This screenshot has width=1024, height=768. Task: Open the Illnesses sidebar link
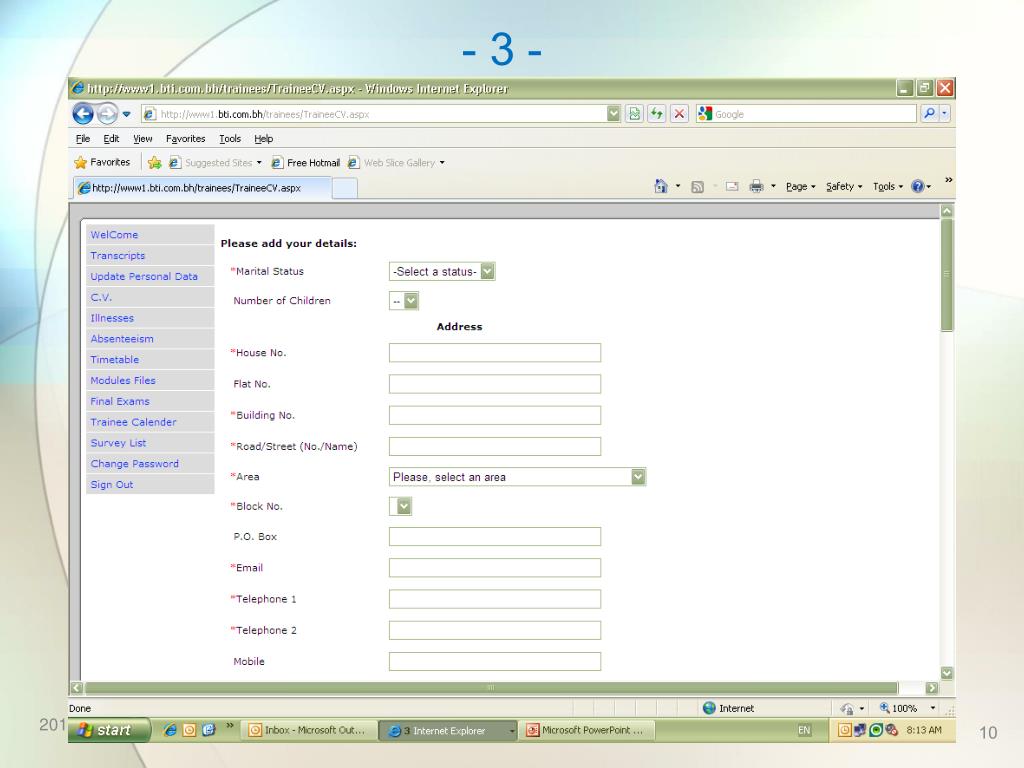pyautogui.click(x=112, y=318)
